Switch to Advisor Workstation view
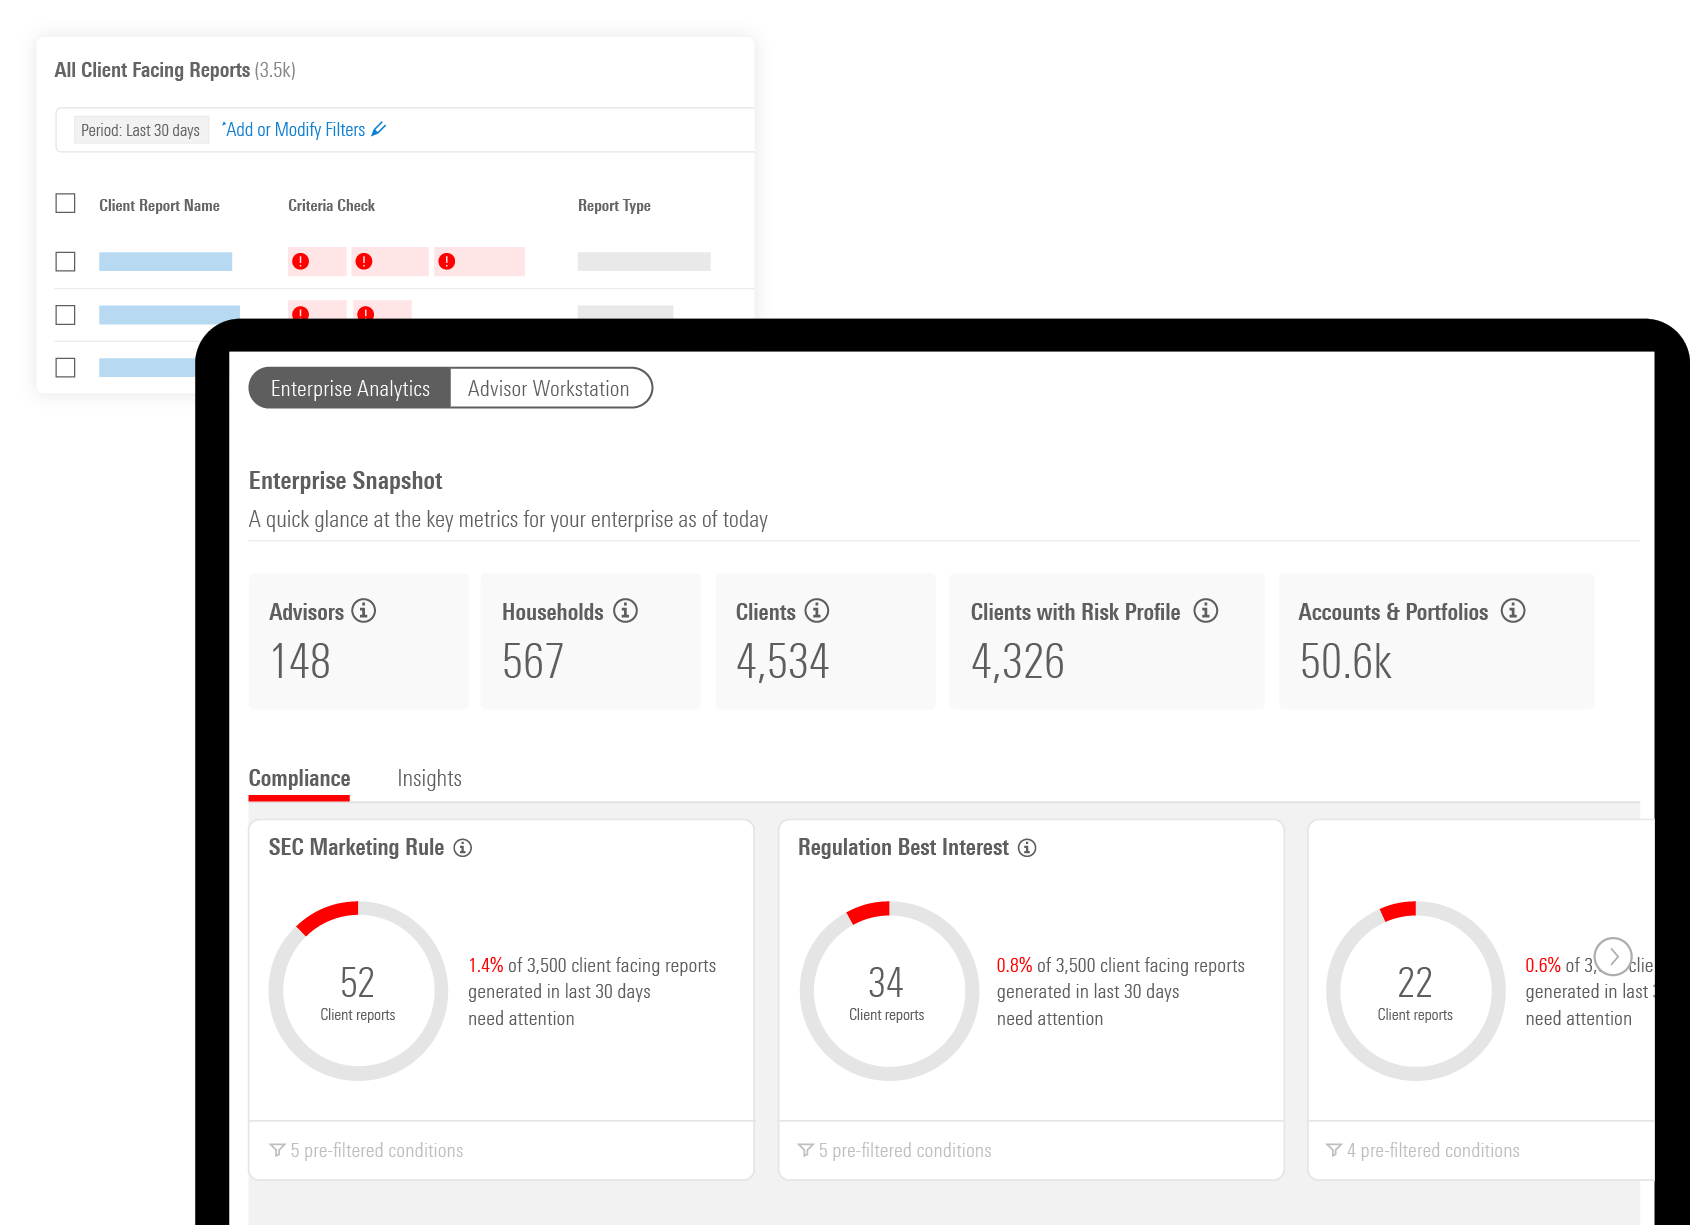 [x=549, y=388]
